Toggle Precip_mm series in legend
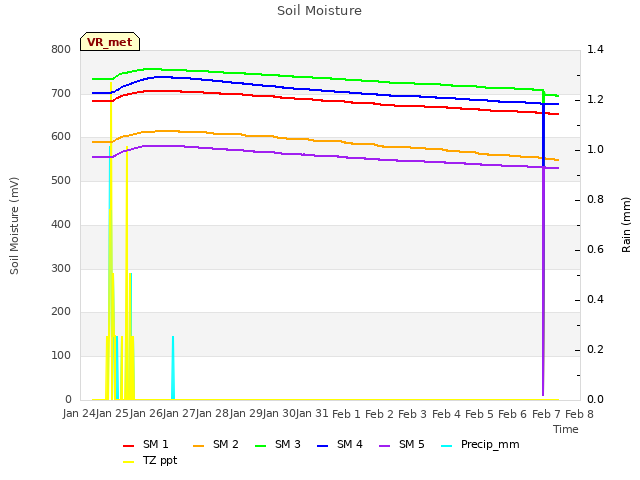 [480, 444]
